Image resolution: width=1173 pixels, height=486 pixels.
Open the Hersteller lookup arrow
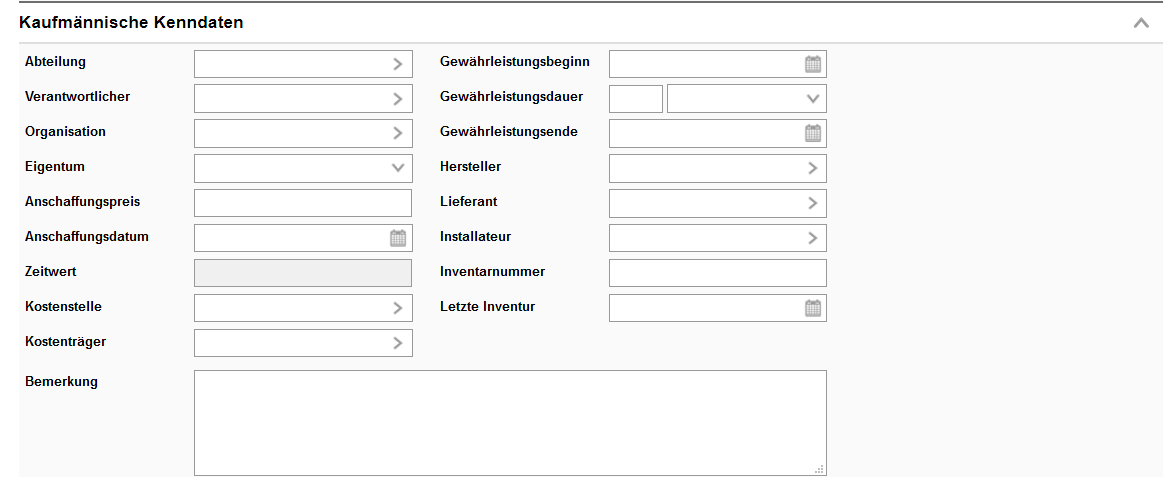813,168
